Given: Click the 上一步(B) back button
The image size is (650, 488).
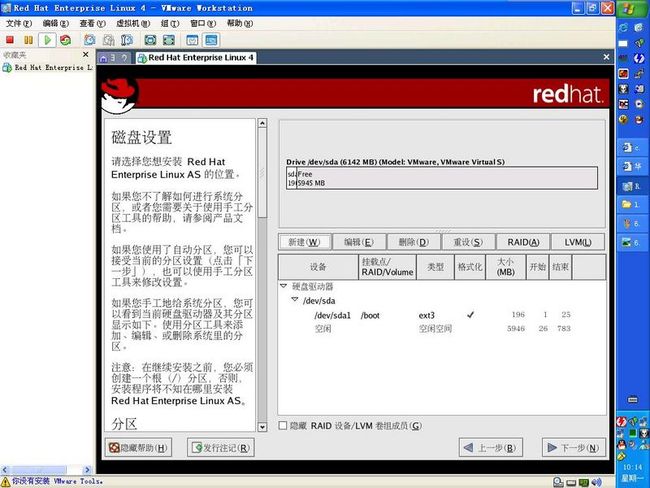Looking at the screenshot, I should tap(490, 447).
